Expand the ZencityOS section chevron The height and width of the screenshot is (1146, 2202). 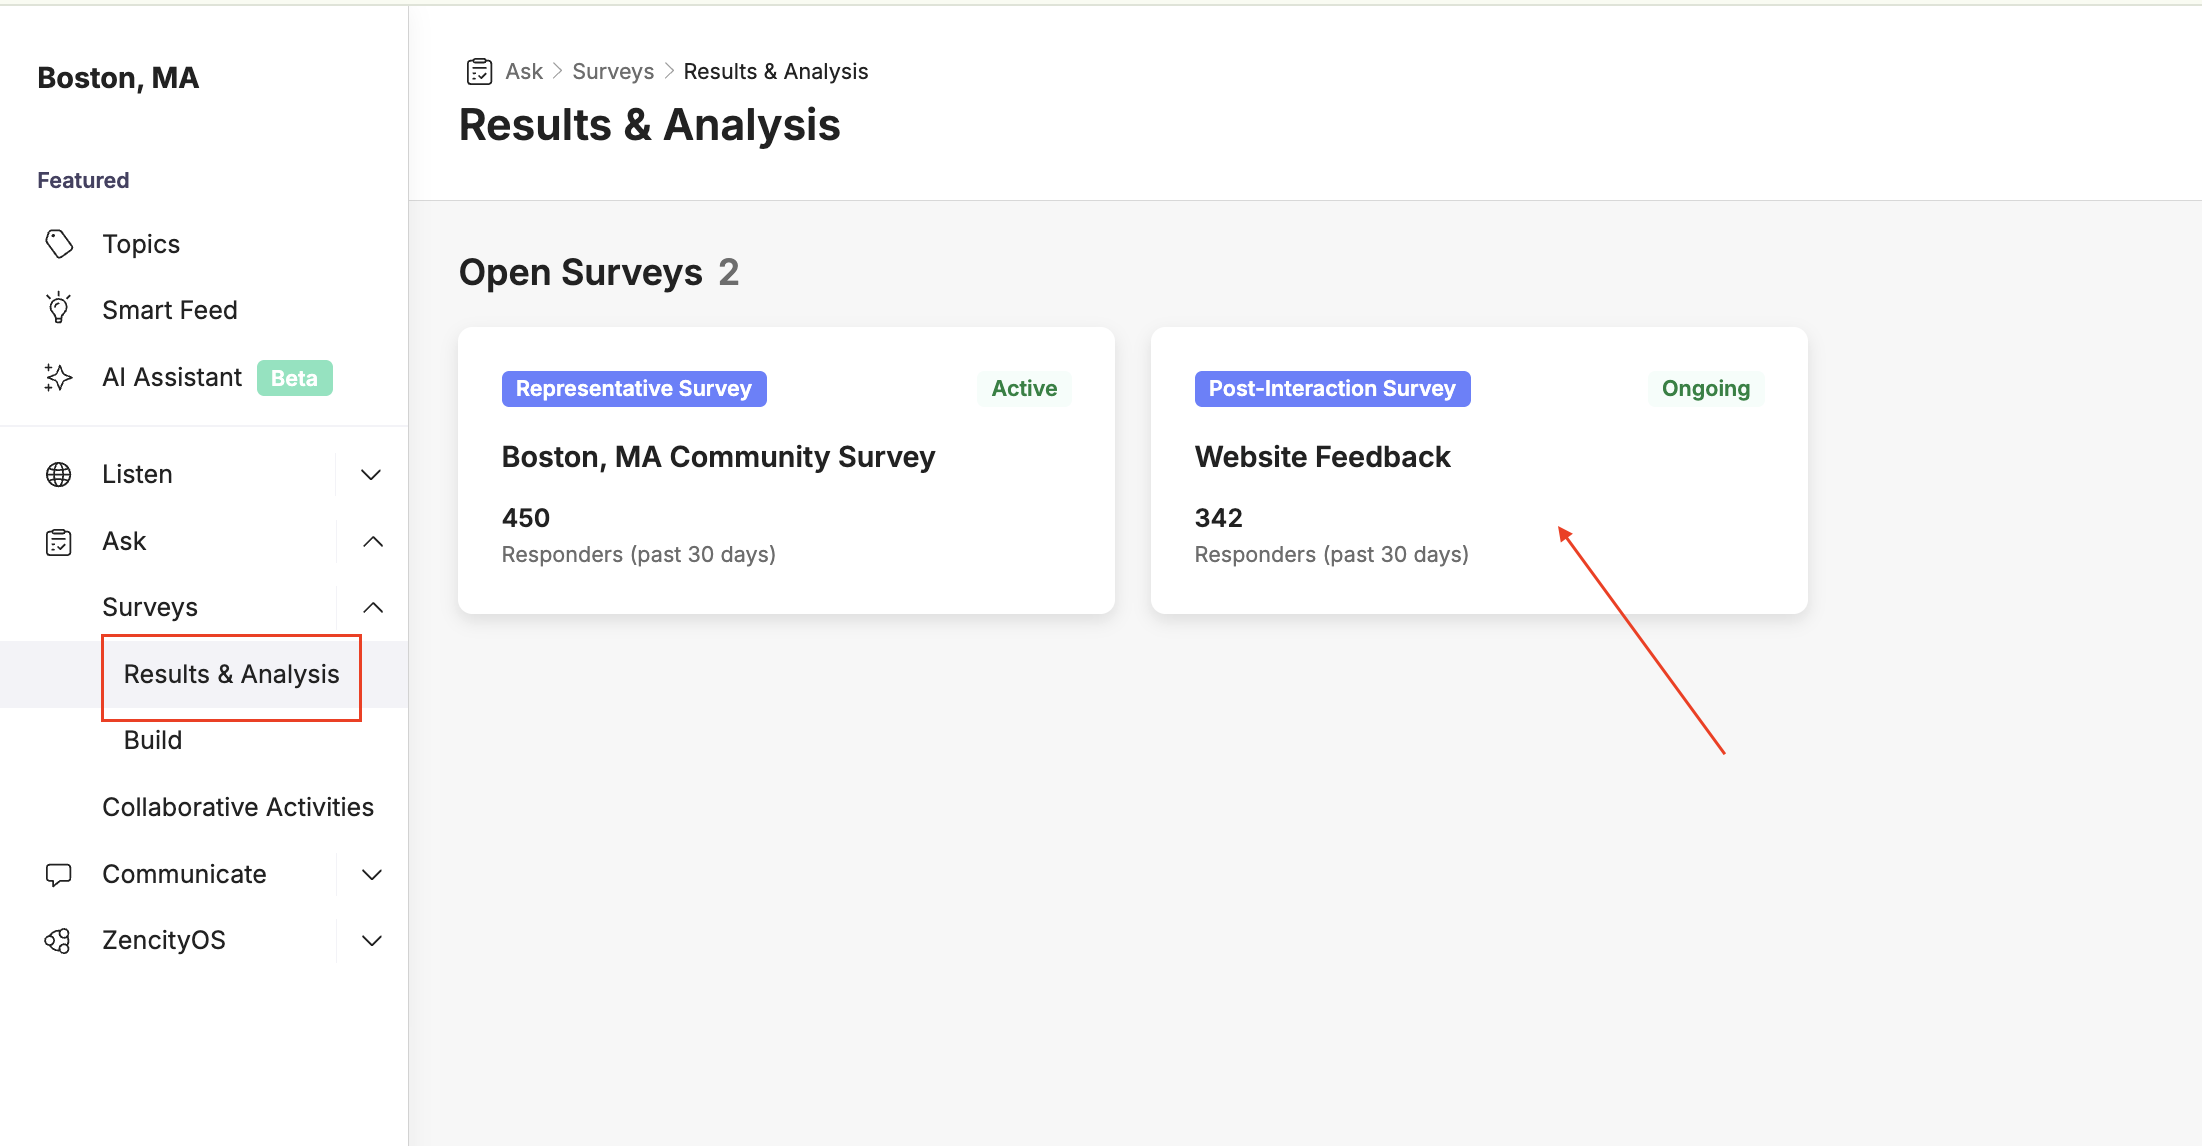(371, 940)
